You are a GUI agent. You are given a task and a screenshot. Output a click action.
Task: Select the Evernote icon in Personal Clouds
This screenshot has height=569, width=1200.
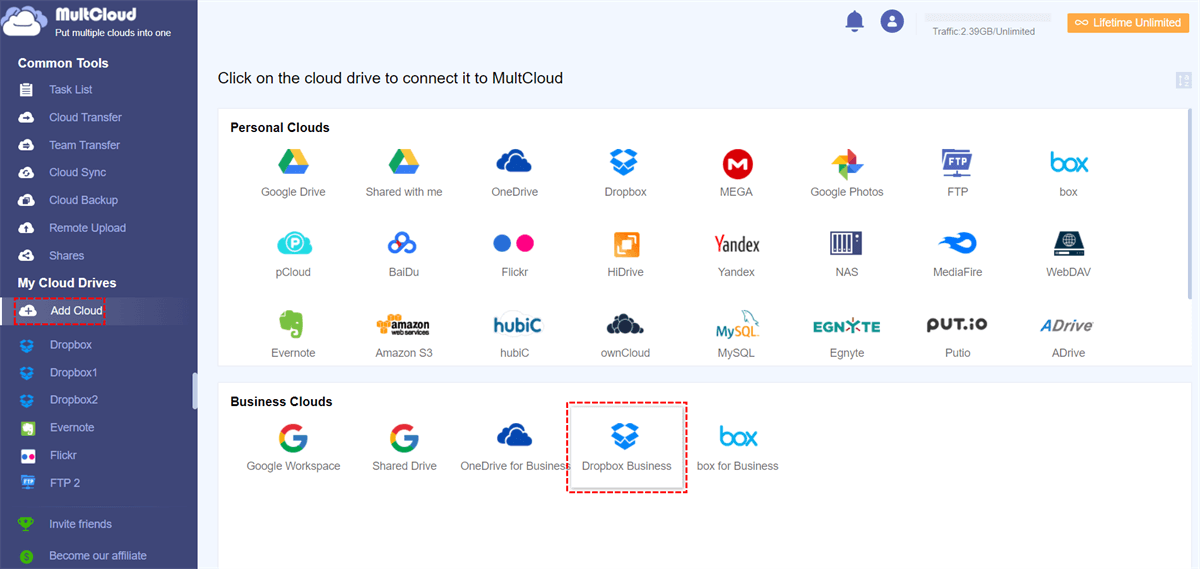tap(292, 324)
